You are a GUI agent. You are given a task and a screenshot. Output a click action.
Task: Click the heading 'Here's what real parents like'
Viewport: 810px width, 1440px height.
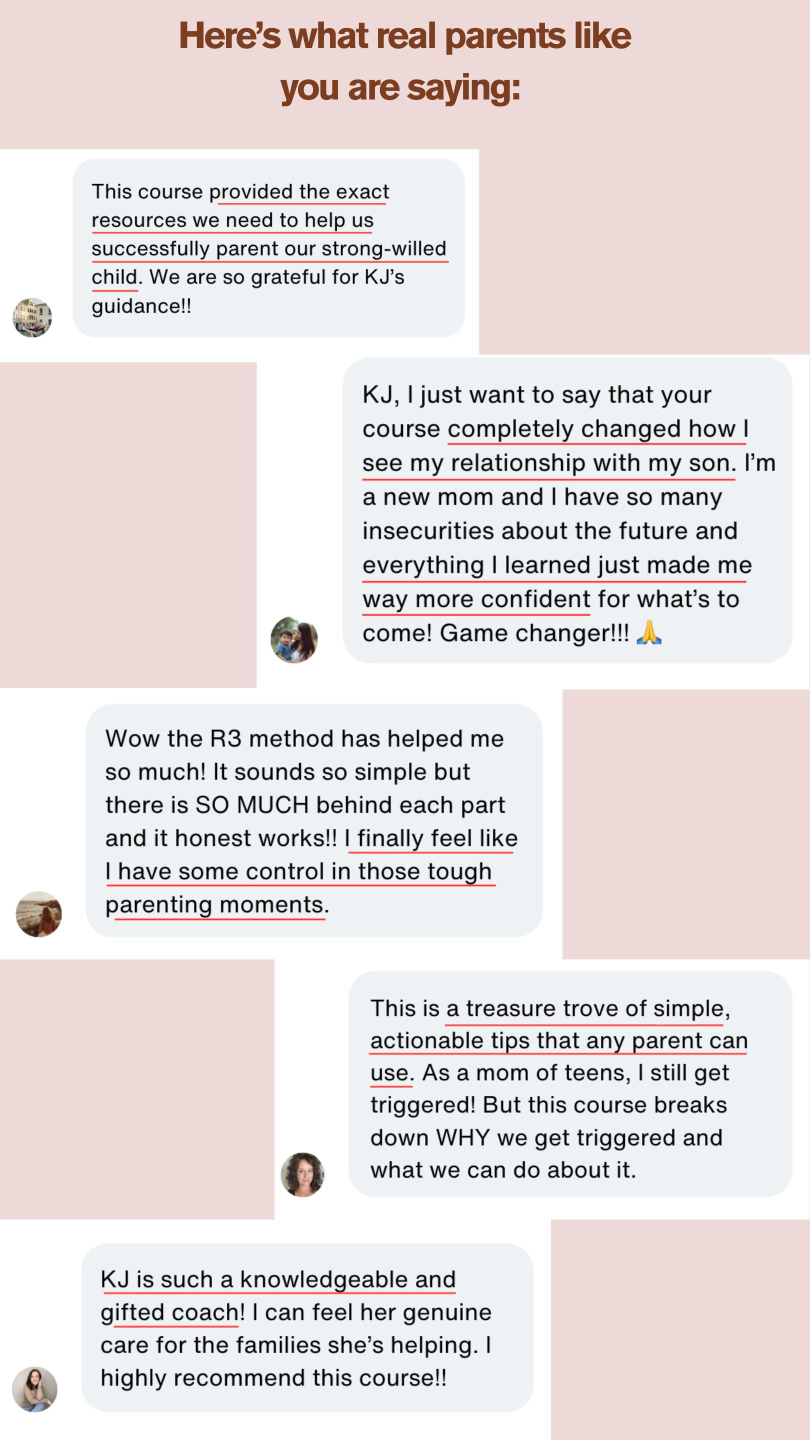pos(405,37)
